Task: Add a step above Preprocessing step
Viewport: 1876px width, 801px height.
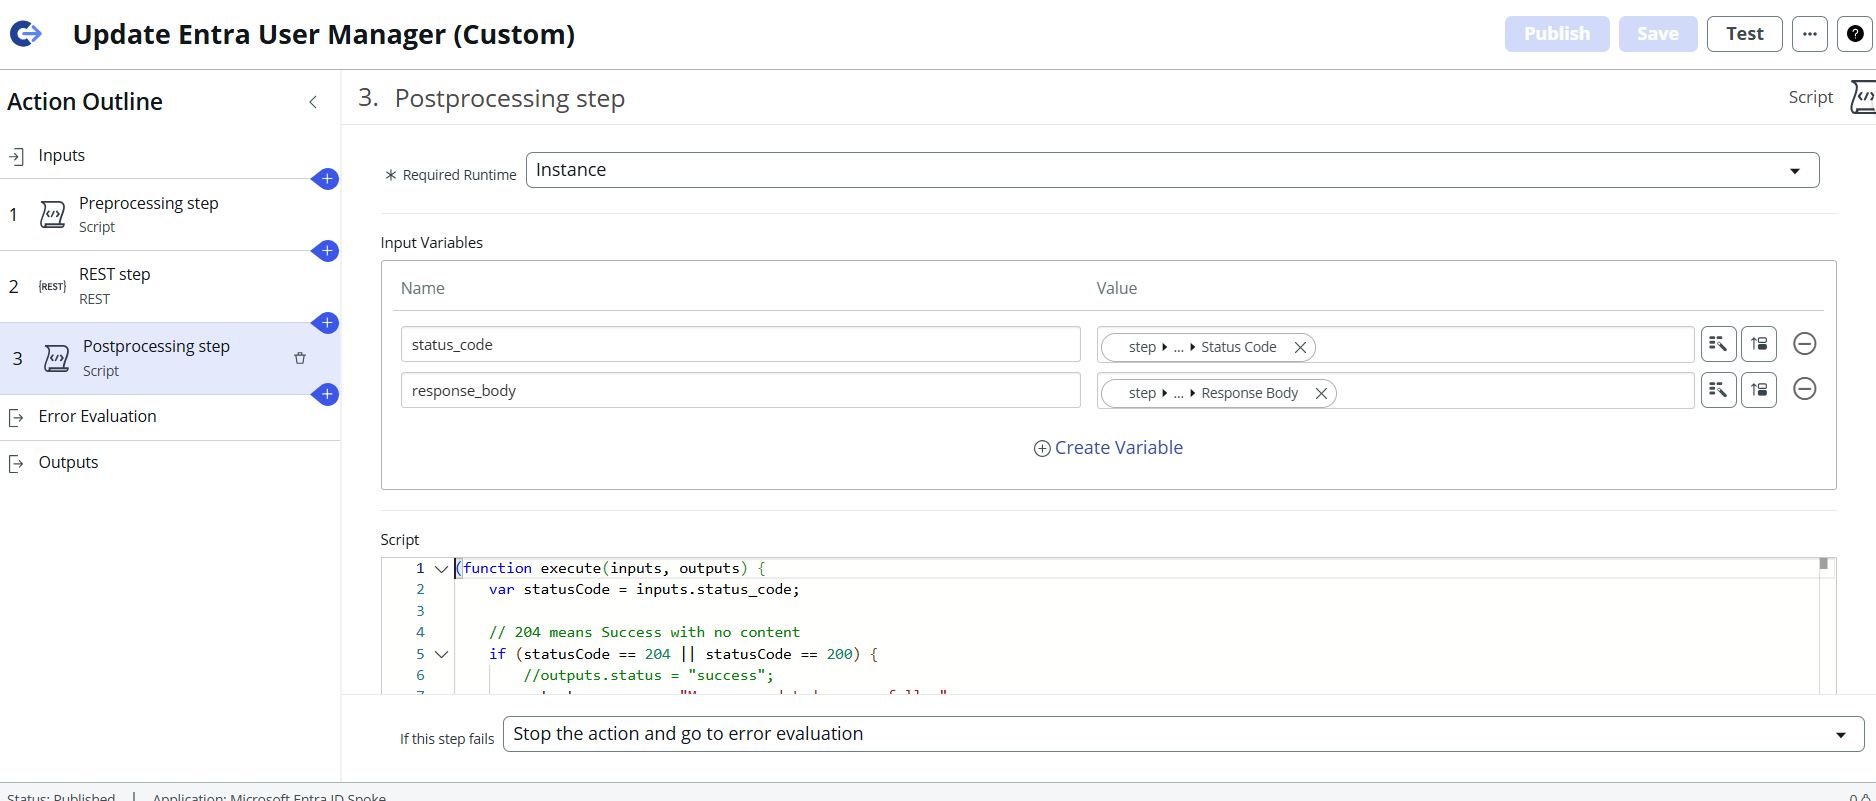Action: tap(326, 179)
